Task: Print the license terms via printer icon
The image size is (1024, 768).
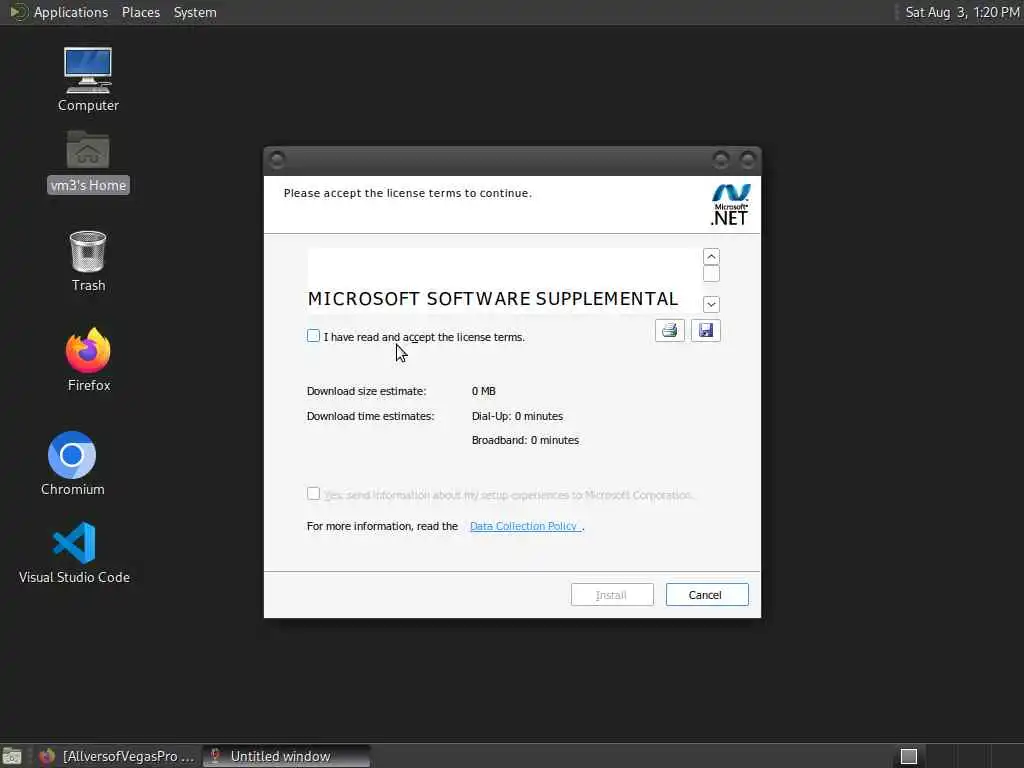Action: (669, 330)
